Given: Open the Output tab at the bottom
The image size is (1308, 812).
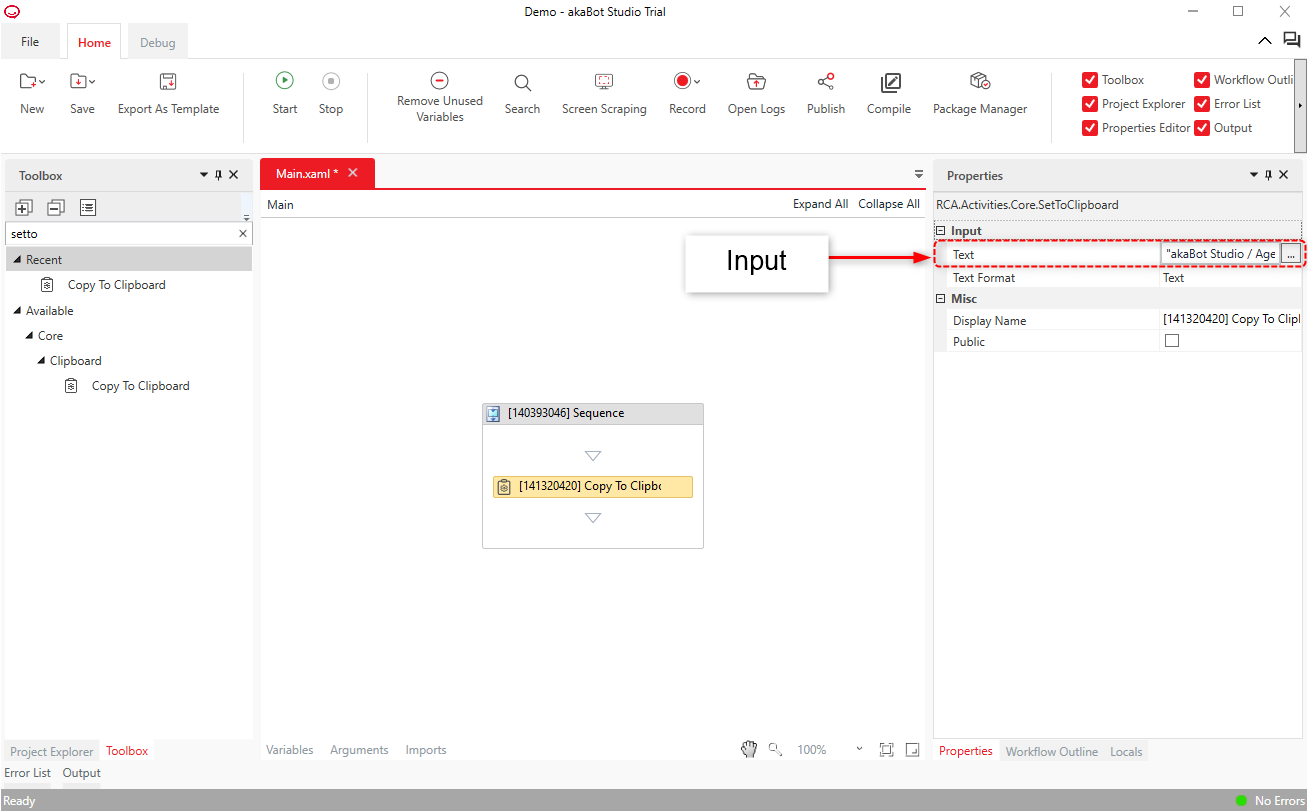Looking at the screenshot, I should click(82, 773).
